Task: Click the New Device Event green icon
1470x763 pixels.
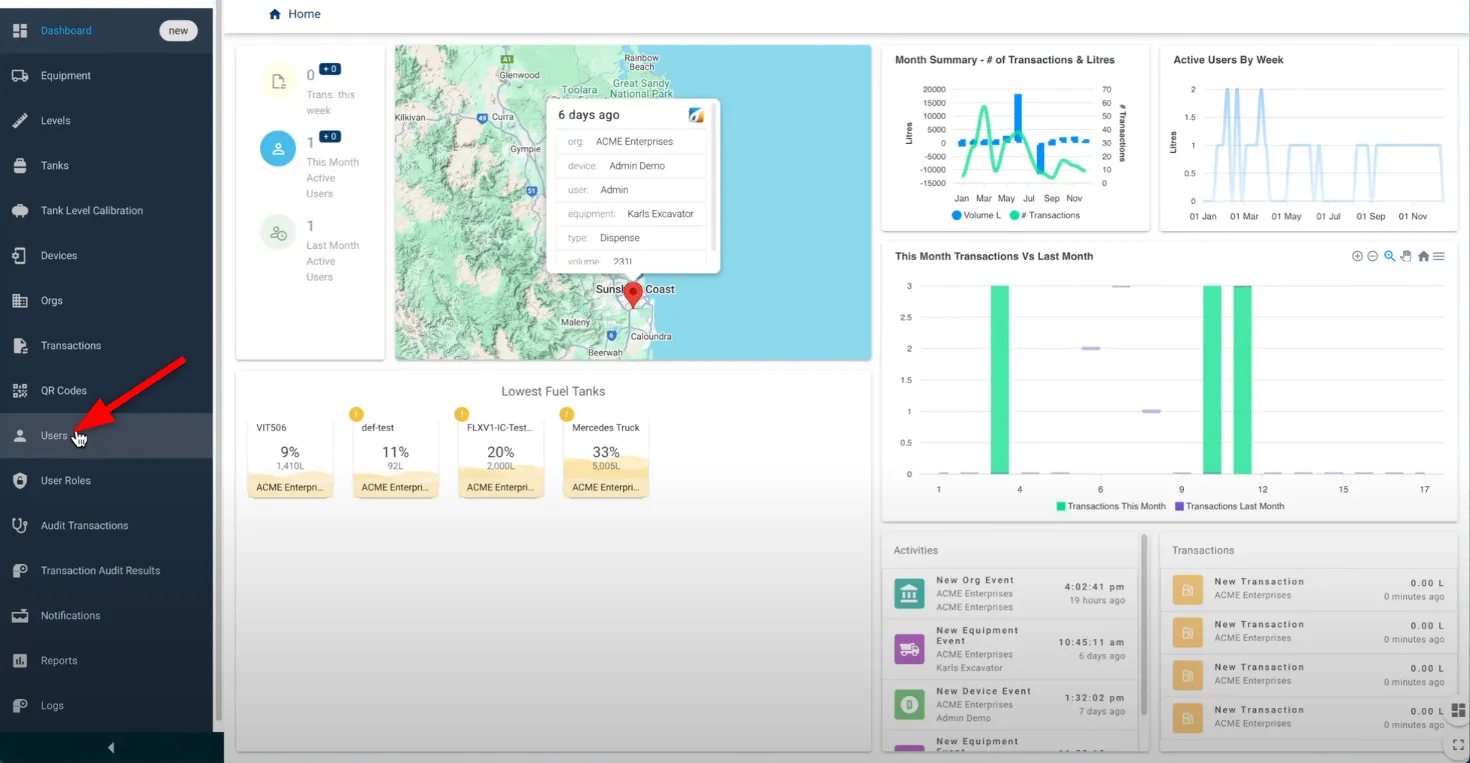Action: pos(909,704)
